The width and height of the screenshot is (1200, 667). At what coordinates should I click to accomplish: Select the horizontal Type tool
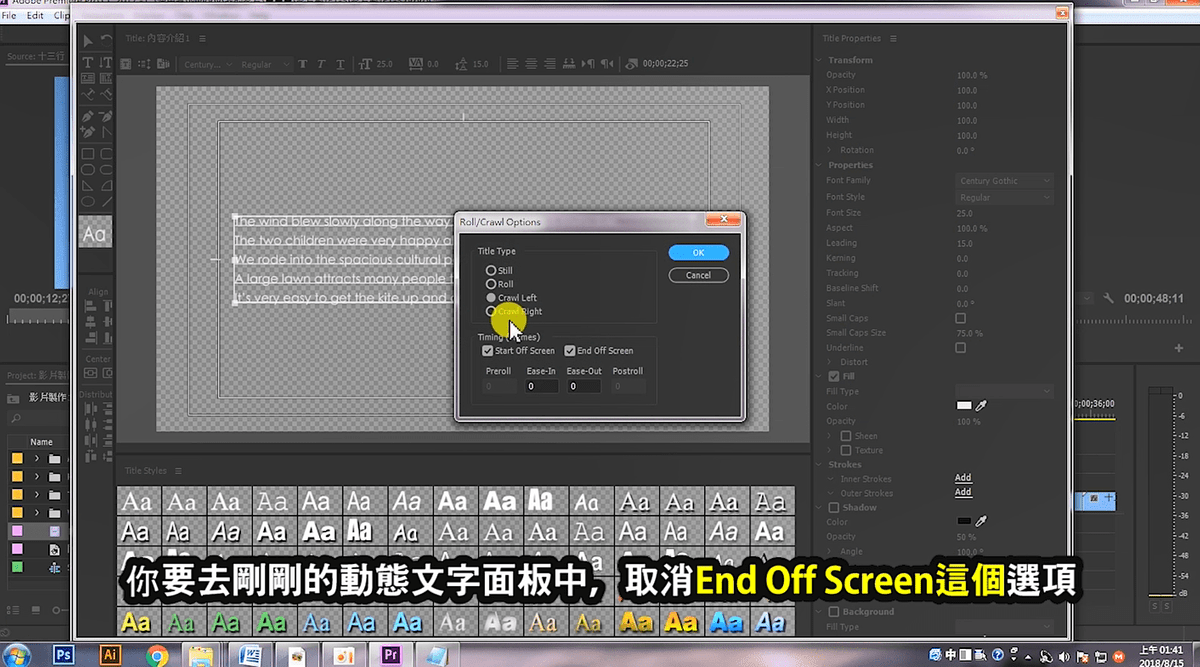coord(88,63)
